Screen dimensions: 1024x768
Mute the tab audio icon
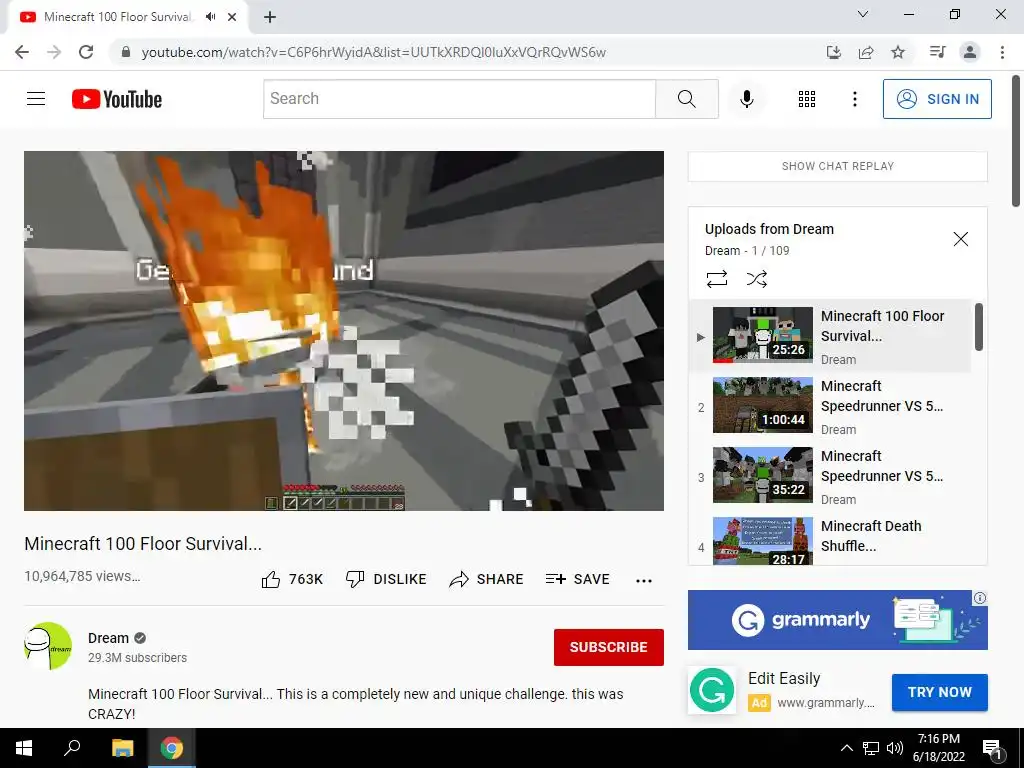coord(210,17)
